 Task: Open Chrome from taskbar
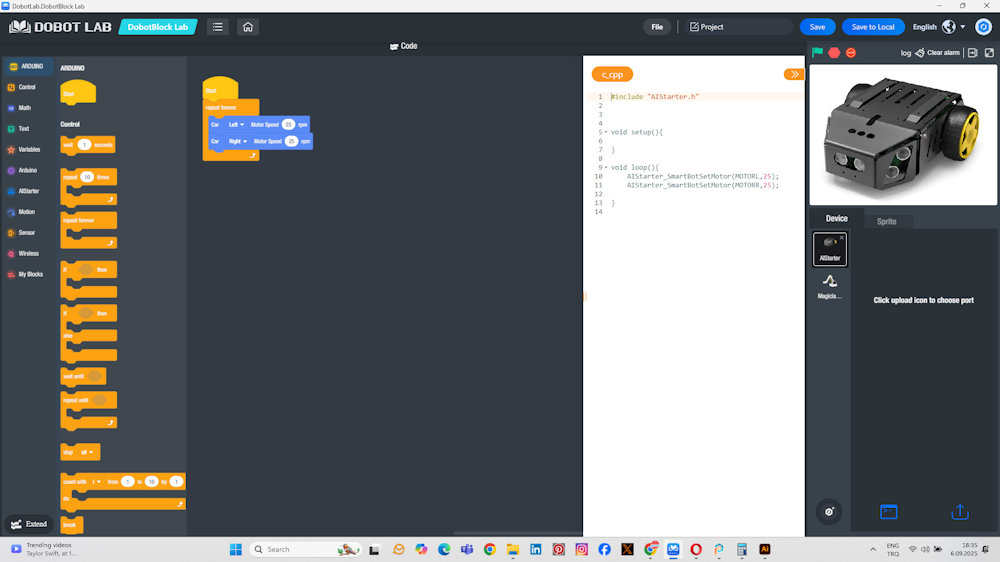(x=490, y=549)
